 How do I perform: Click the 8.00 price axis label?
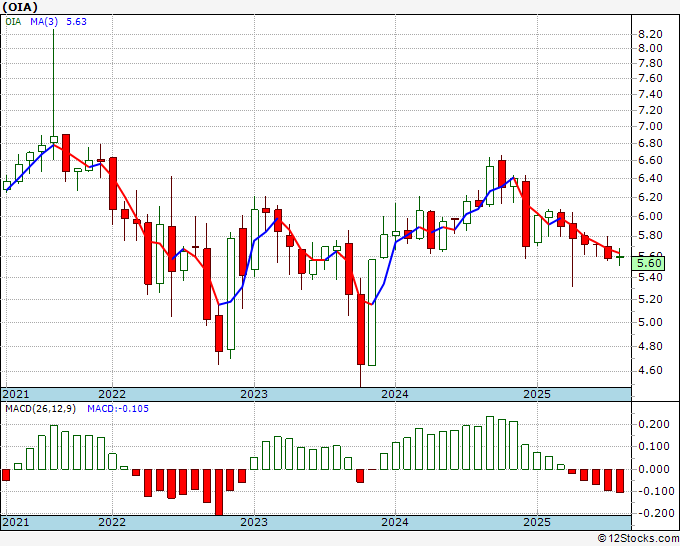tap(650, 48)
